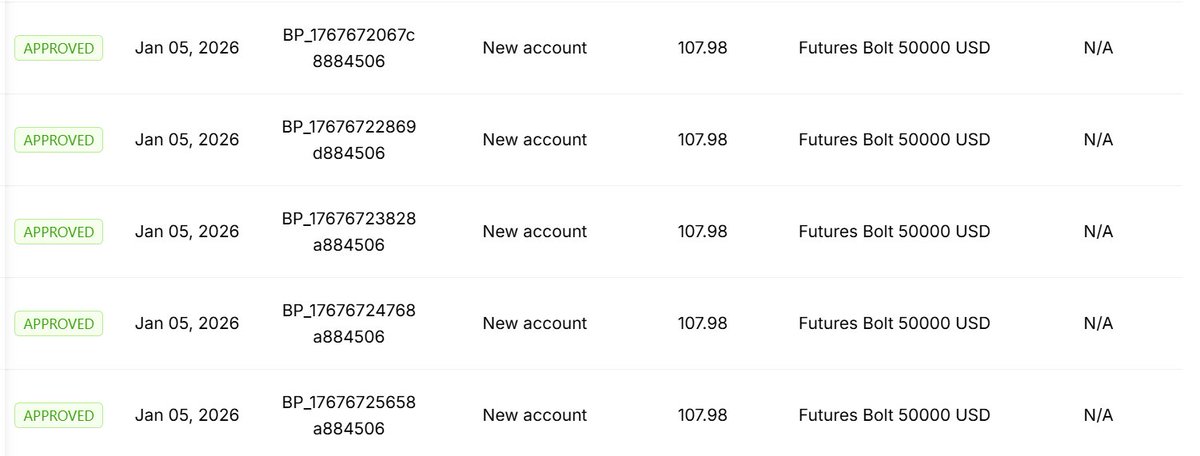Screen dimensions: 1200x456
Task: Click N/A in the BP_17676723828a884506 row
Action: coord(1097,232)
